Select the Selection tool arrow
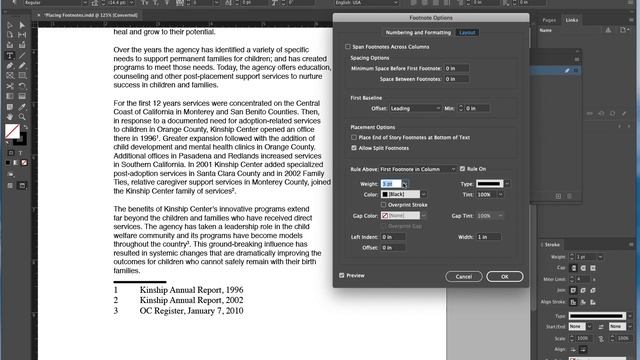The image size is (640, 360). 10,25
